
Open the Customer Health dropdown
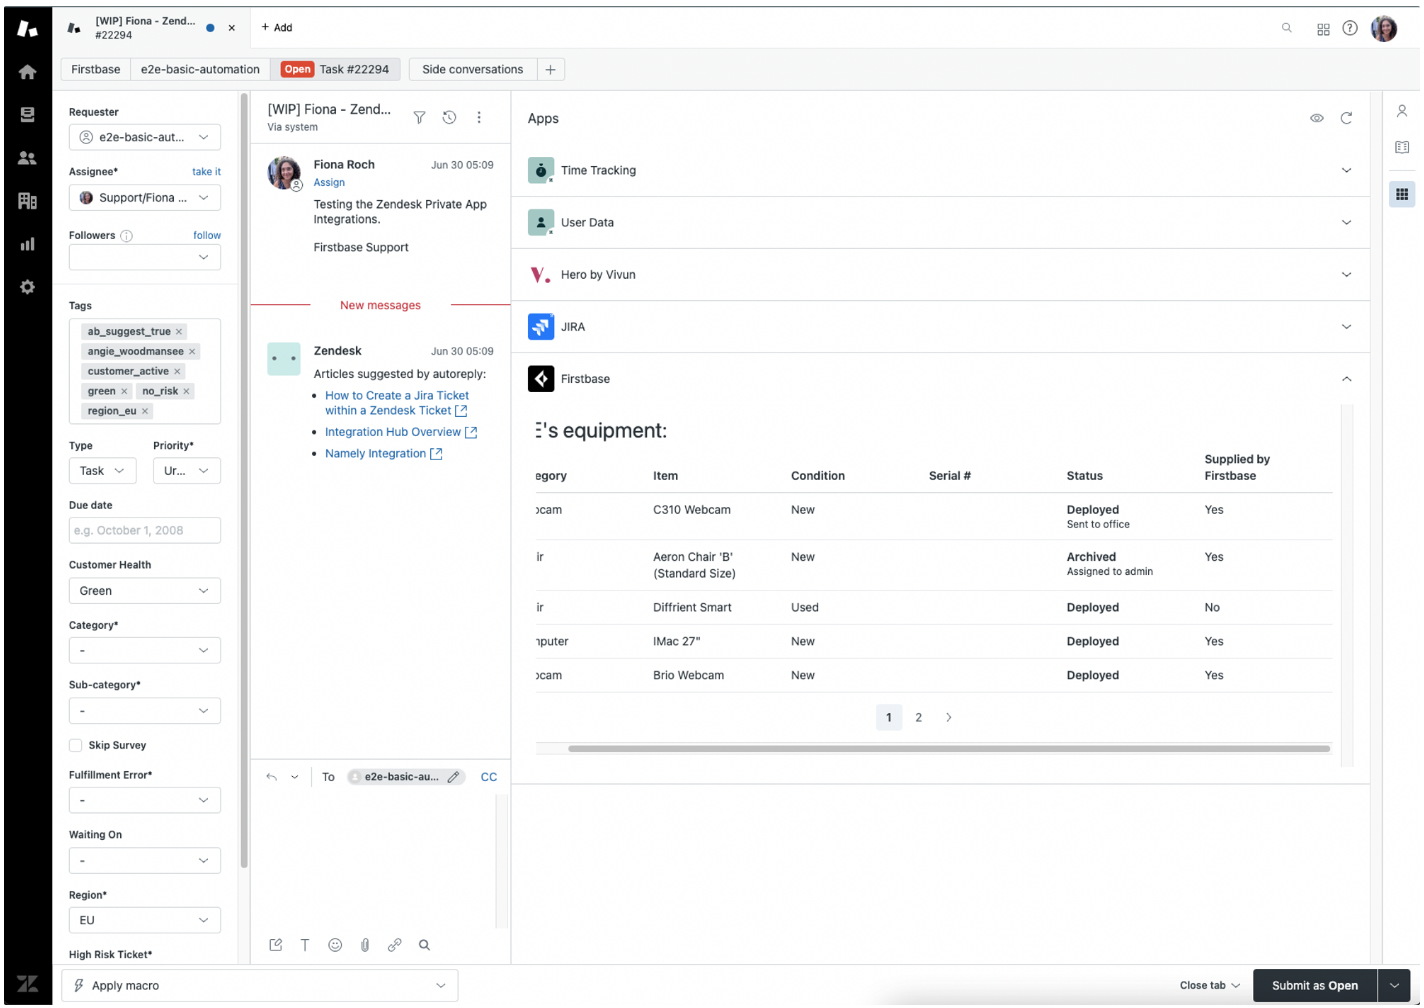pyautogui.click(x=145, y=591)
